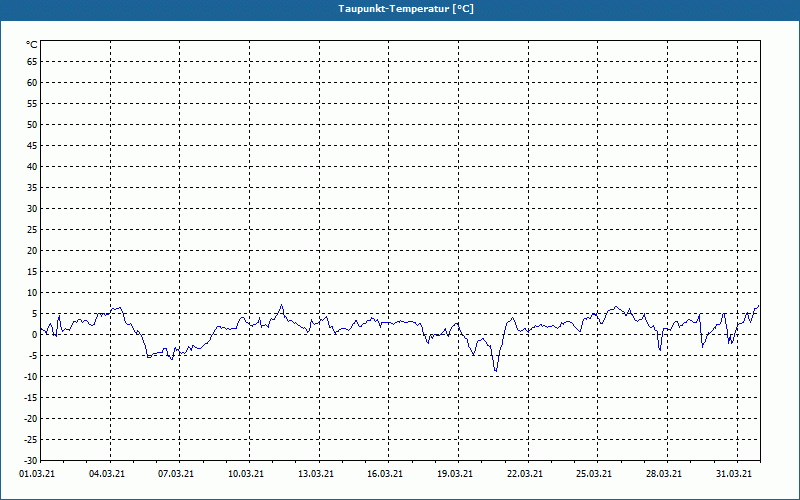
Task: Click the 30 value on temperature axis
Action: tap(32, 209)
